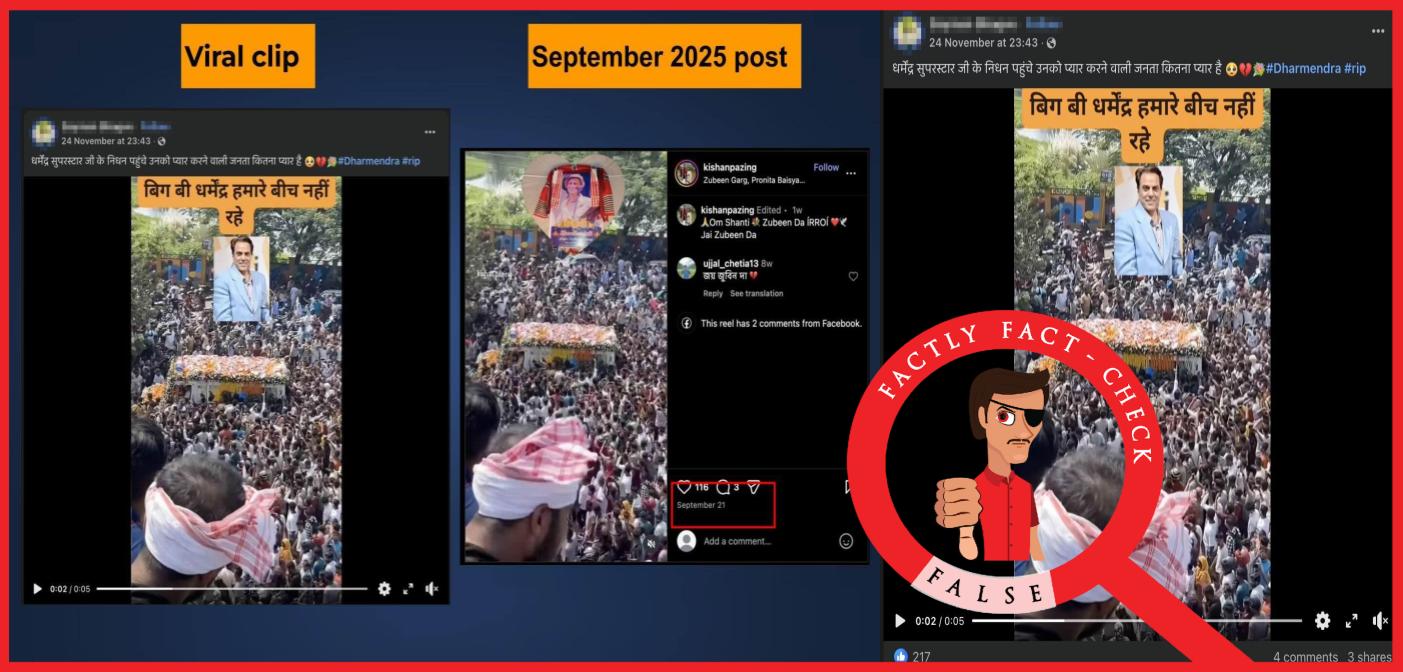
Task: Open video settings gear in right post
Action: pyautogui.click(x=1322, y=621)
